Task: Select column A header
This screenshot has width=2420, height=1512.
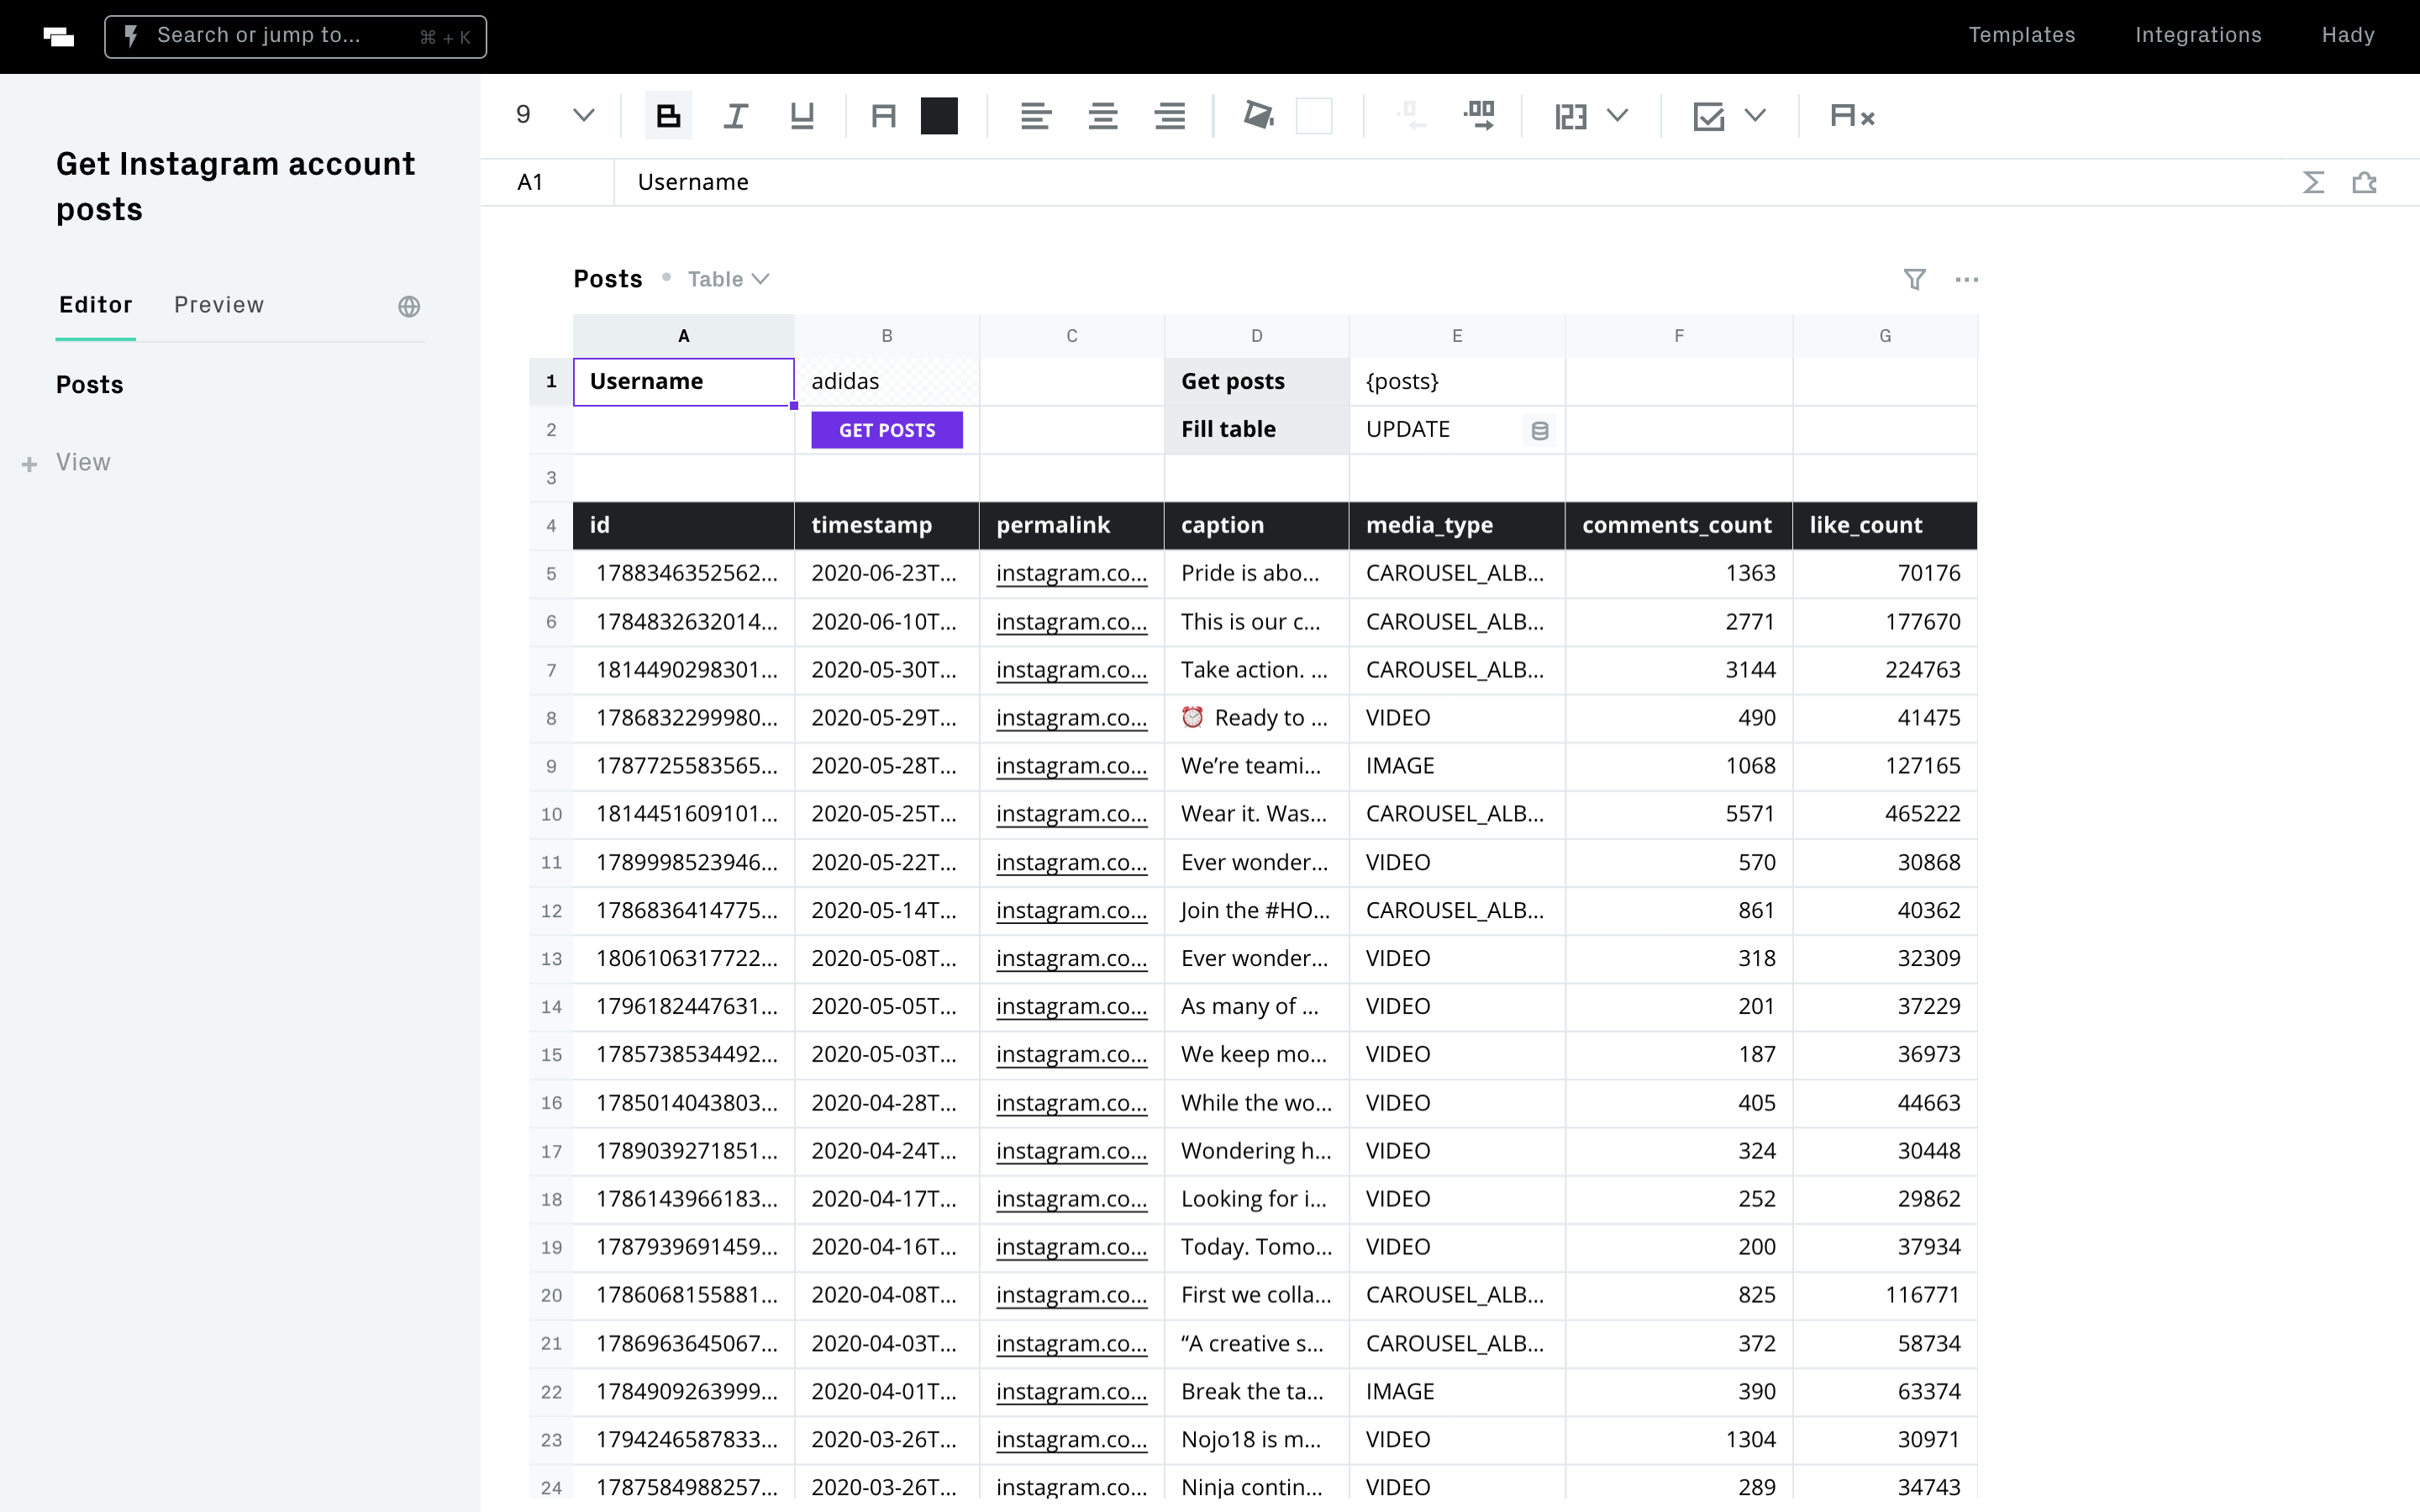Action: (x=683, y=336)
